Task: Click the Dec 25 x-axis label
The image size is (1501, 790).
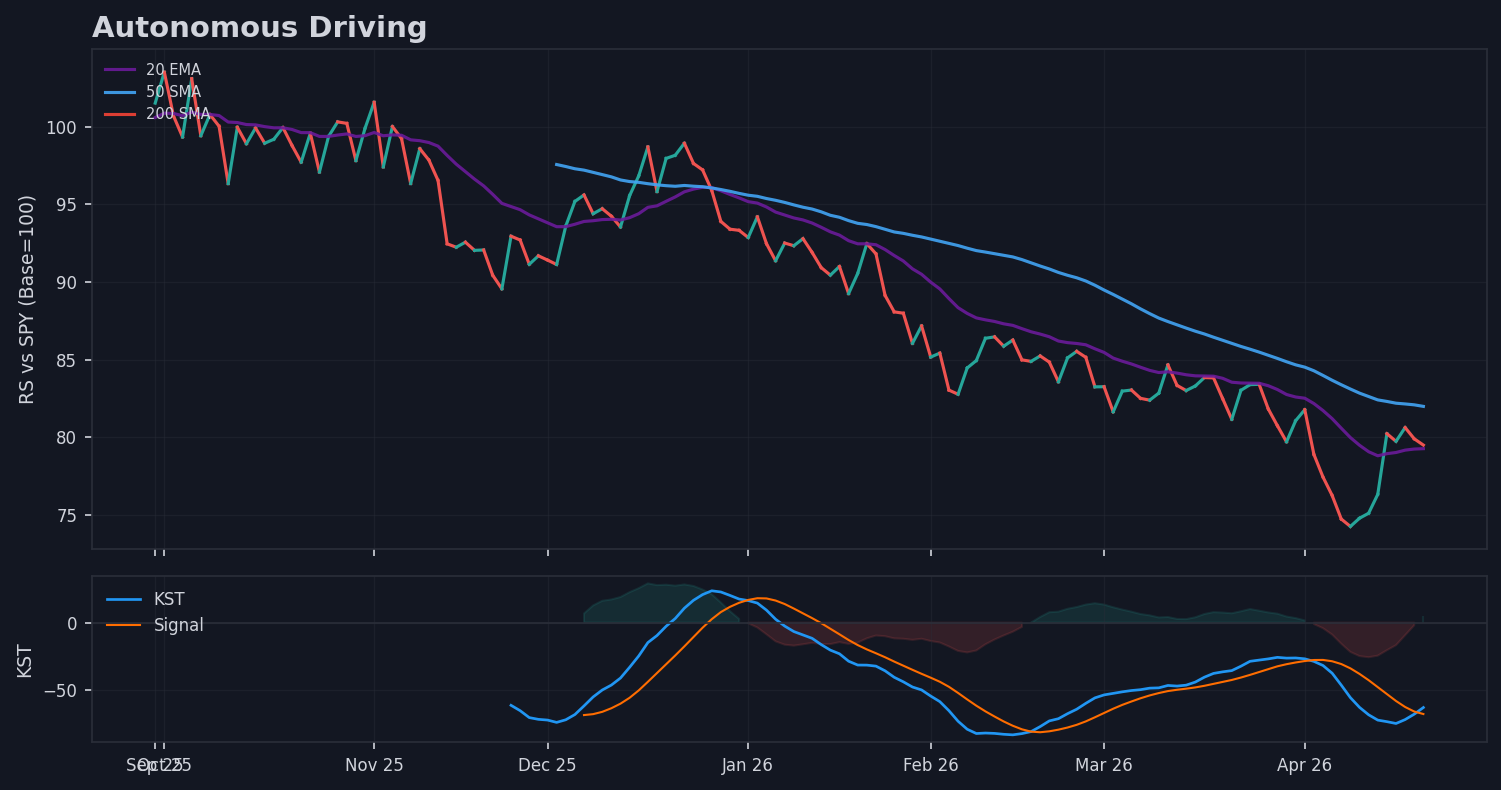Action: pos(547,766)
